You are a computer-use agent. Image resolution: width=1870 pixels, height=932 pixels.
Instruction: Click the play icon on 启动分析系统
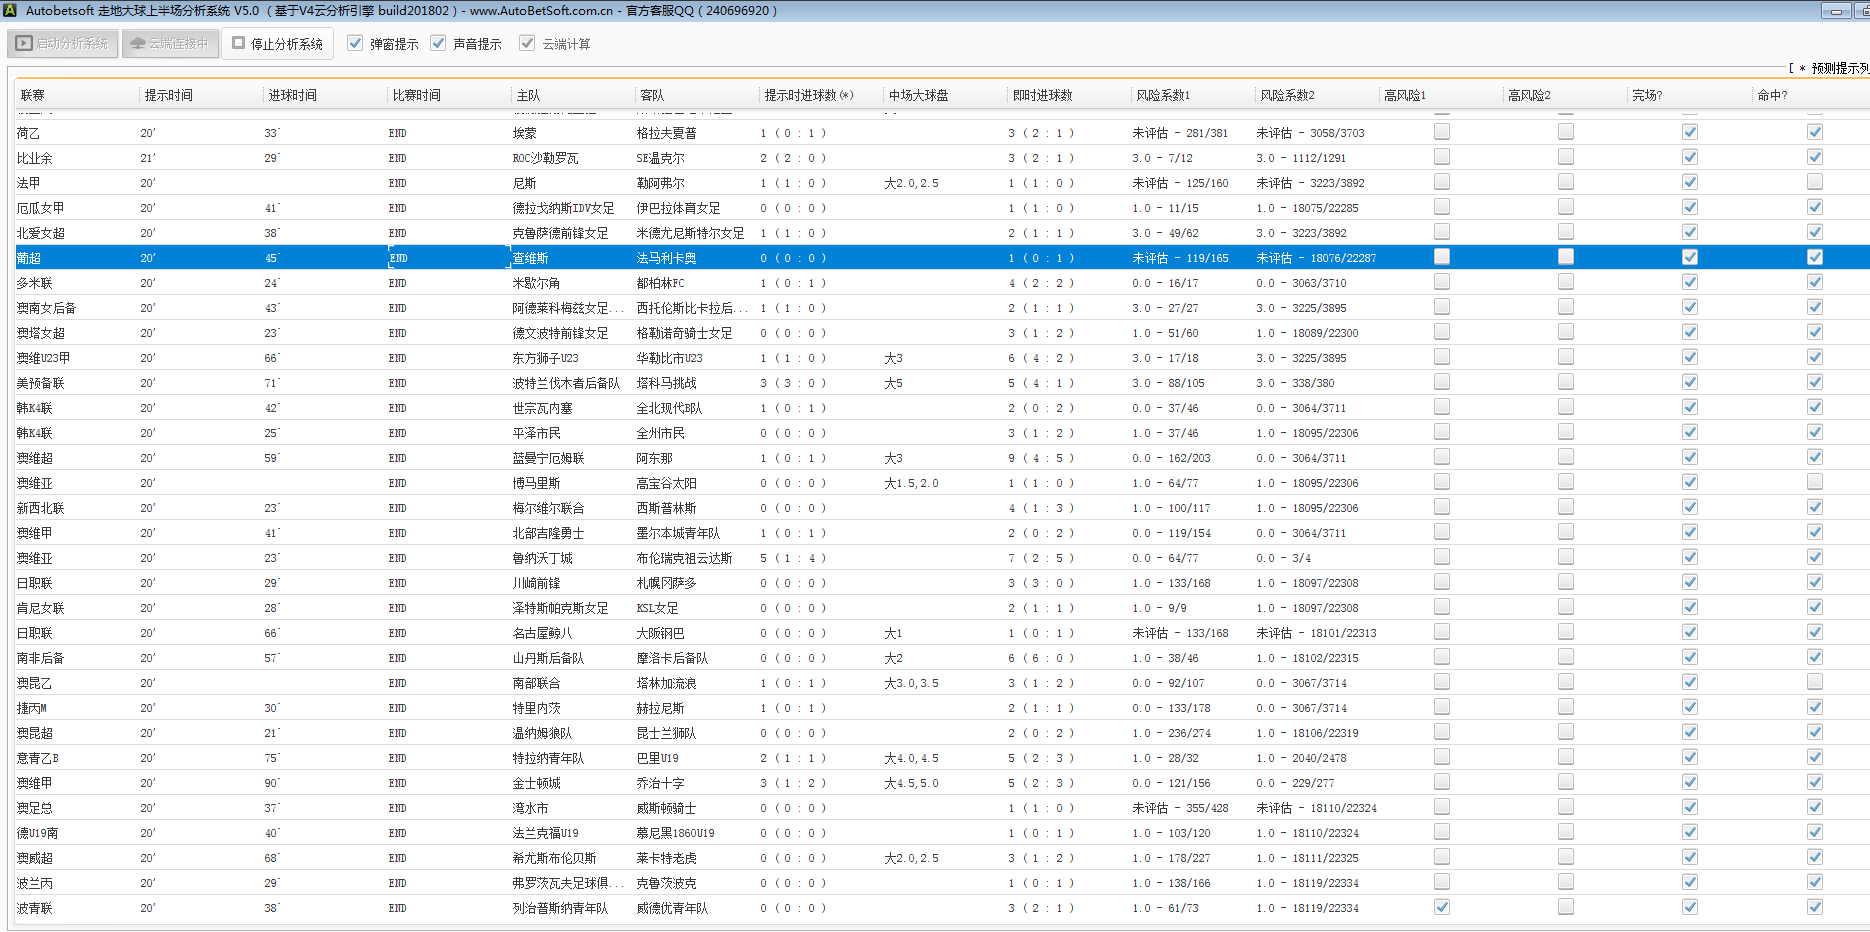click(x=25, y=44)
